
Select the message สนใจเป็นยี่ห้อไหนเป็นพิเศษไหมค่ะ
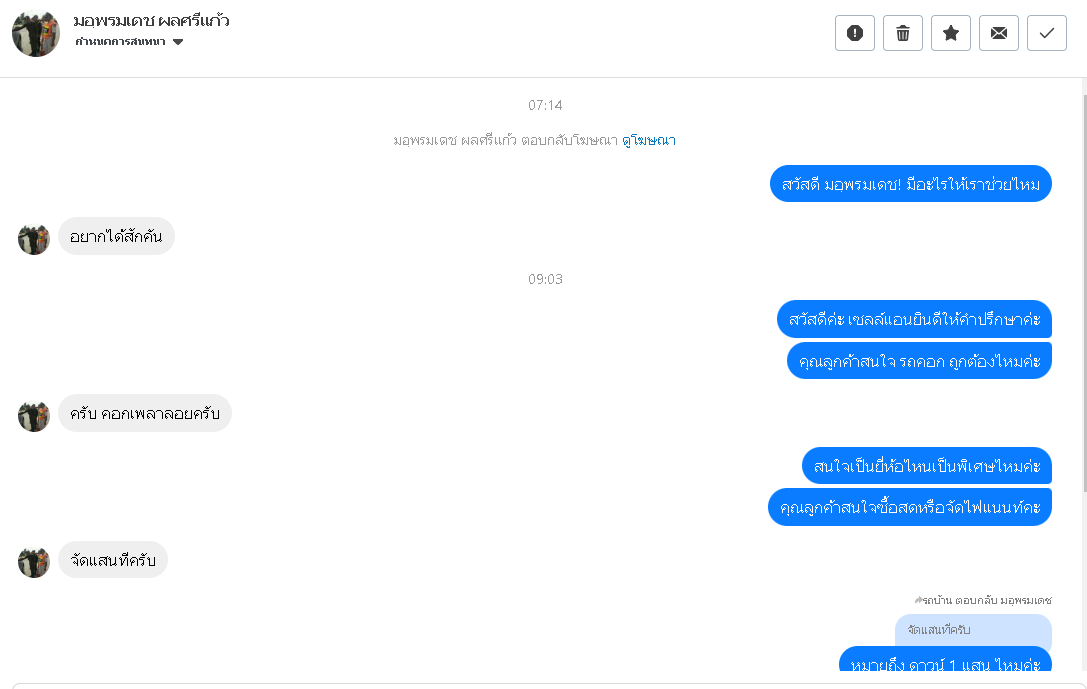(927, 466)
